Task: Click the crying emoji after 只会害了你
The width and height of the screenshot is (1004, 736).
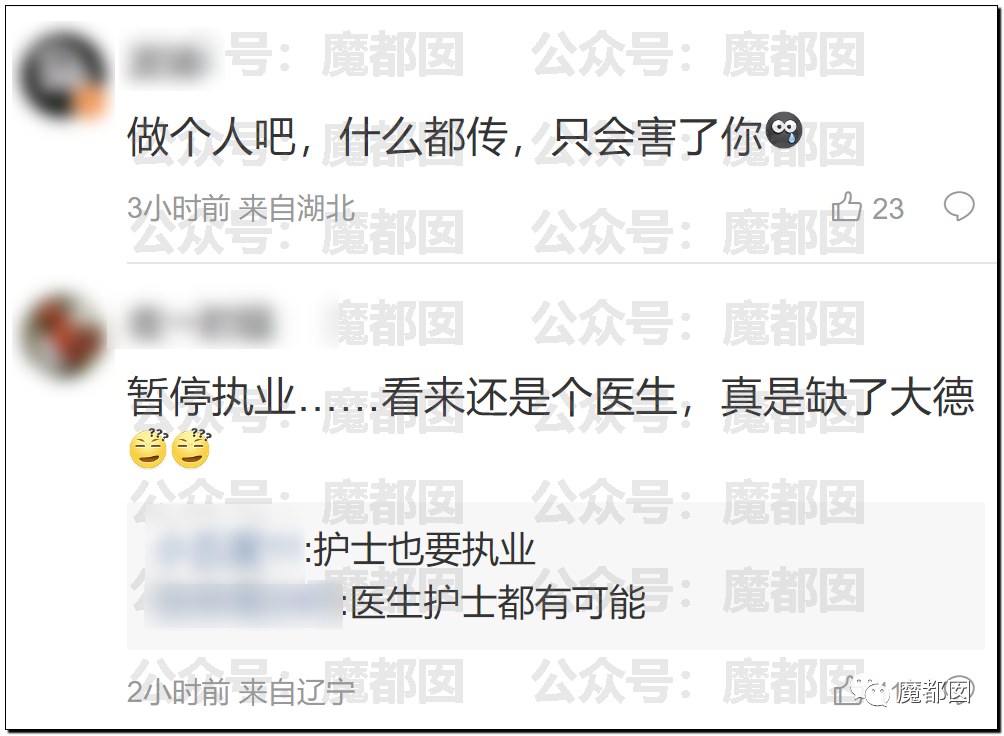Action: (x=784, y=131)
